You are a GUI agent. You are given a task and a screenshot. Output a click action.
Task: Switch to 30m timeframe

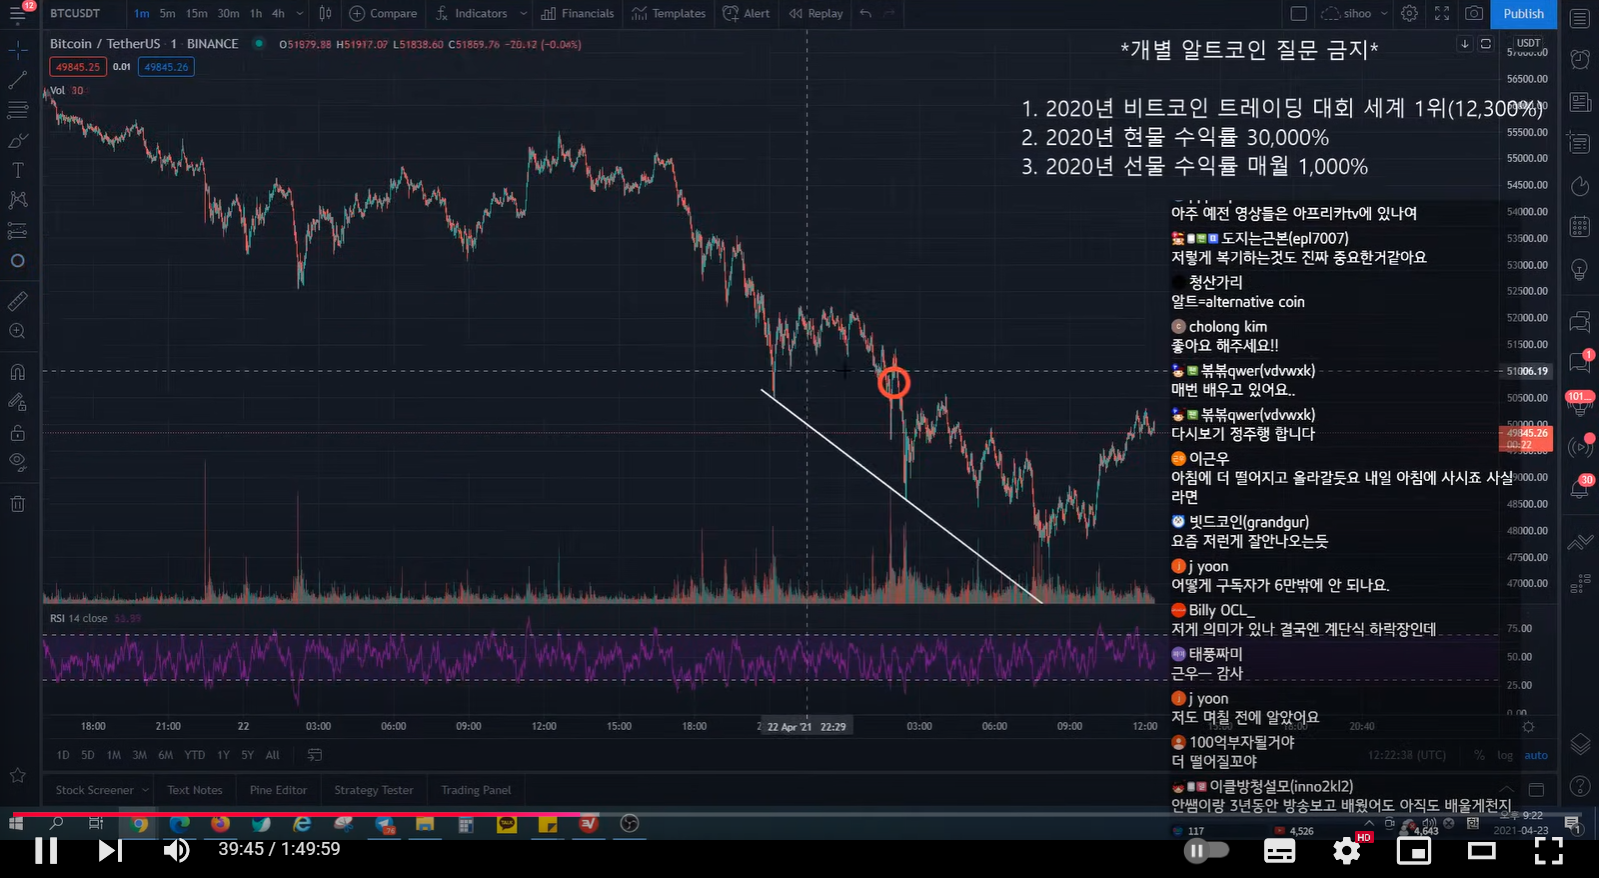228,14
